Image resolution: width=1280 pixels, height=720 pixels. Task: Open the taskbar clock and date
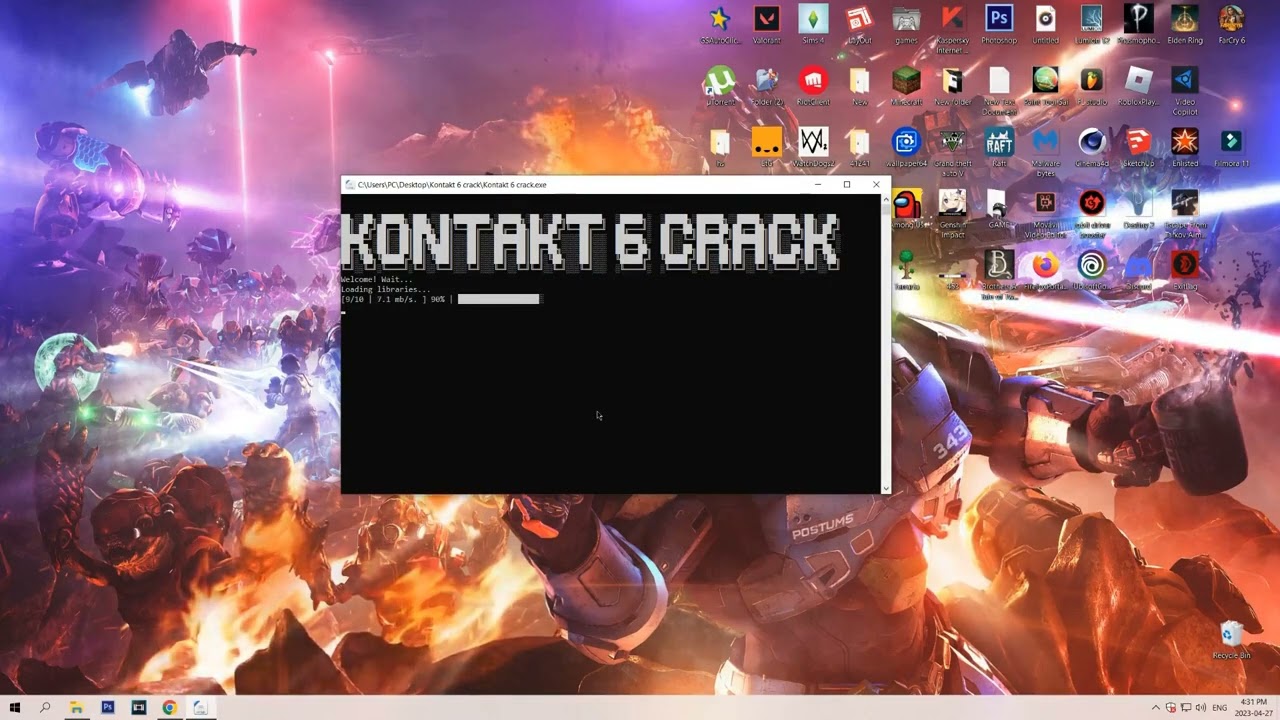pos(1254,708)
